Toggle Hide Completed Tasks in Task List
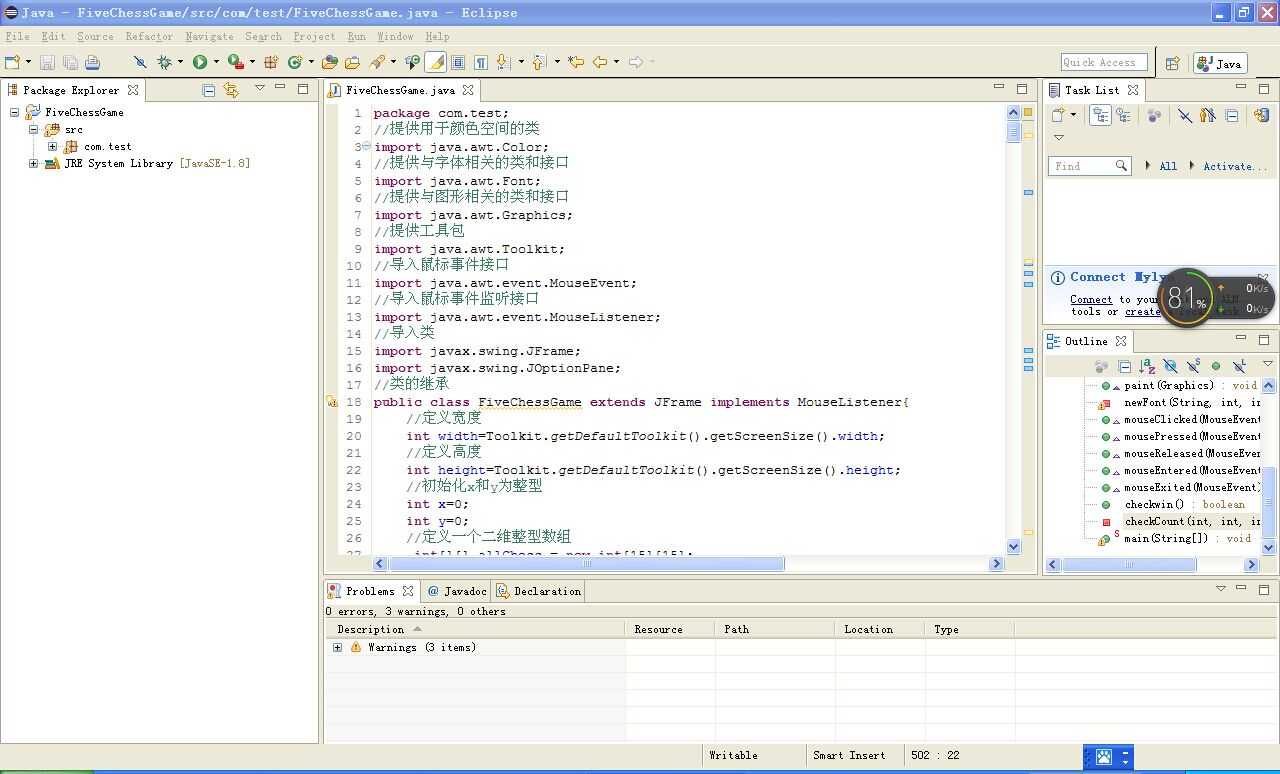Viewport: 1280px width, 774px height. click(x=1185, y=115)
